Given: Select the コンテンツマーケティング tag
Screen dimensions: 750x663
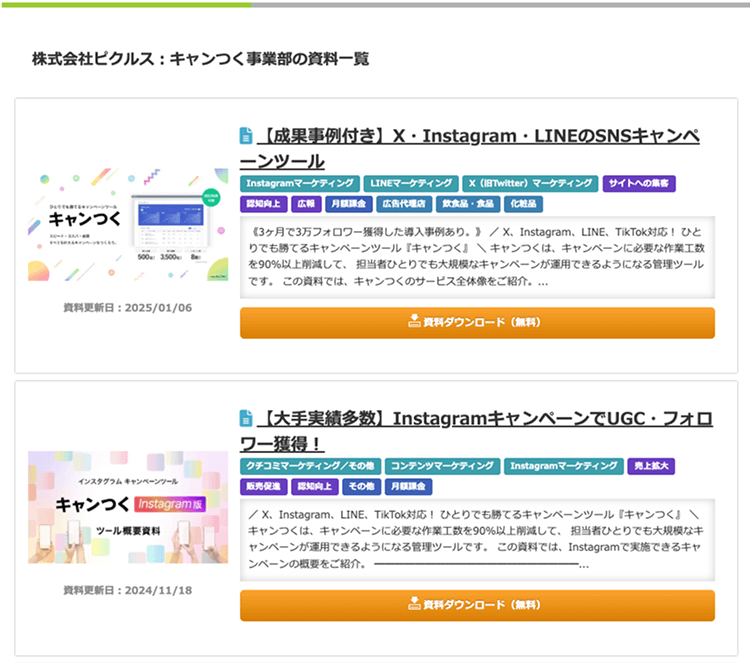Looking at the screenshot, I should click(x=442, y=466).
